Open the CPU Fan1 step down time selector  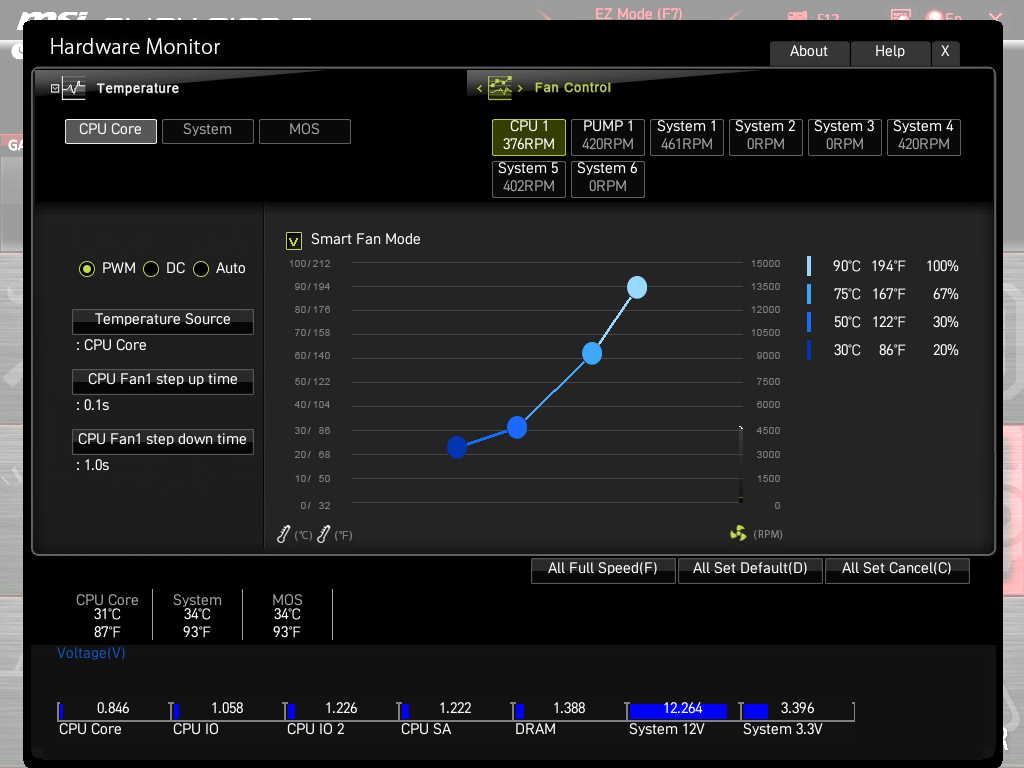163,440
